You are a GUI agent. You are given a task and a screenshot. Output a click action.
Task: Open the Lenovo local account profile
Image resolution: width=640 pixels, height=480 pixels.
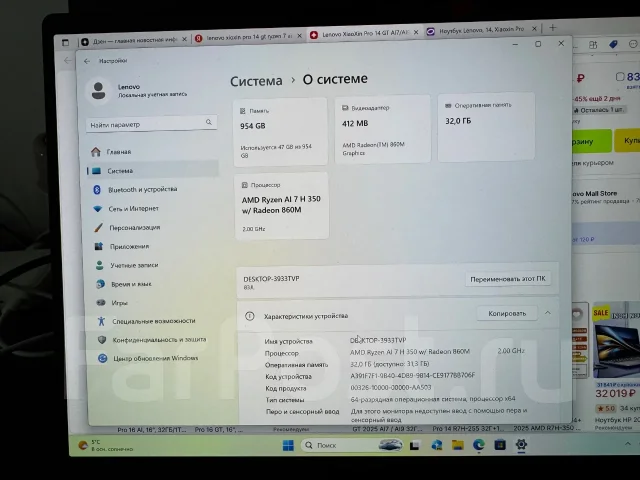pyautogui.click(x=139, y=90)
